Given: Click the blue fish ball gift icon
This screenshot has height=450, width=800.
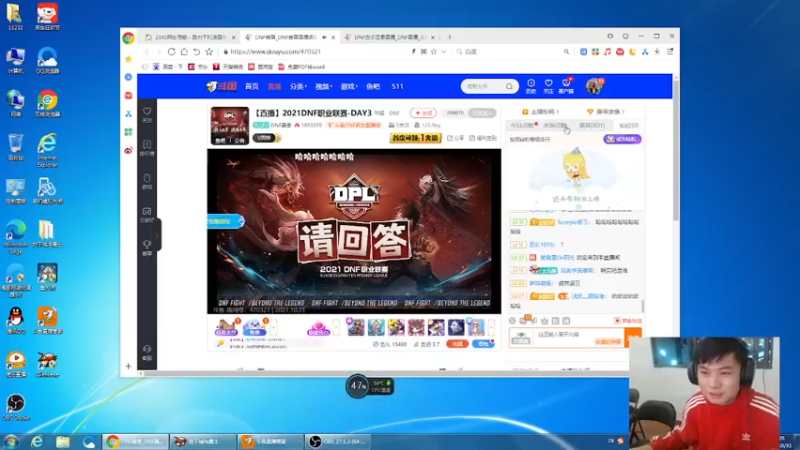Looking at the screenshot, I should click(254, 327).
